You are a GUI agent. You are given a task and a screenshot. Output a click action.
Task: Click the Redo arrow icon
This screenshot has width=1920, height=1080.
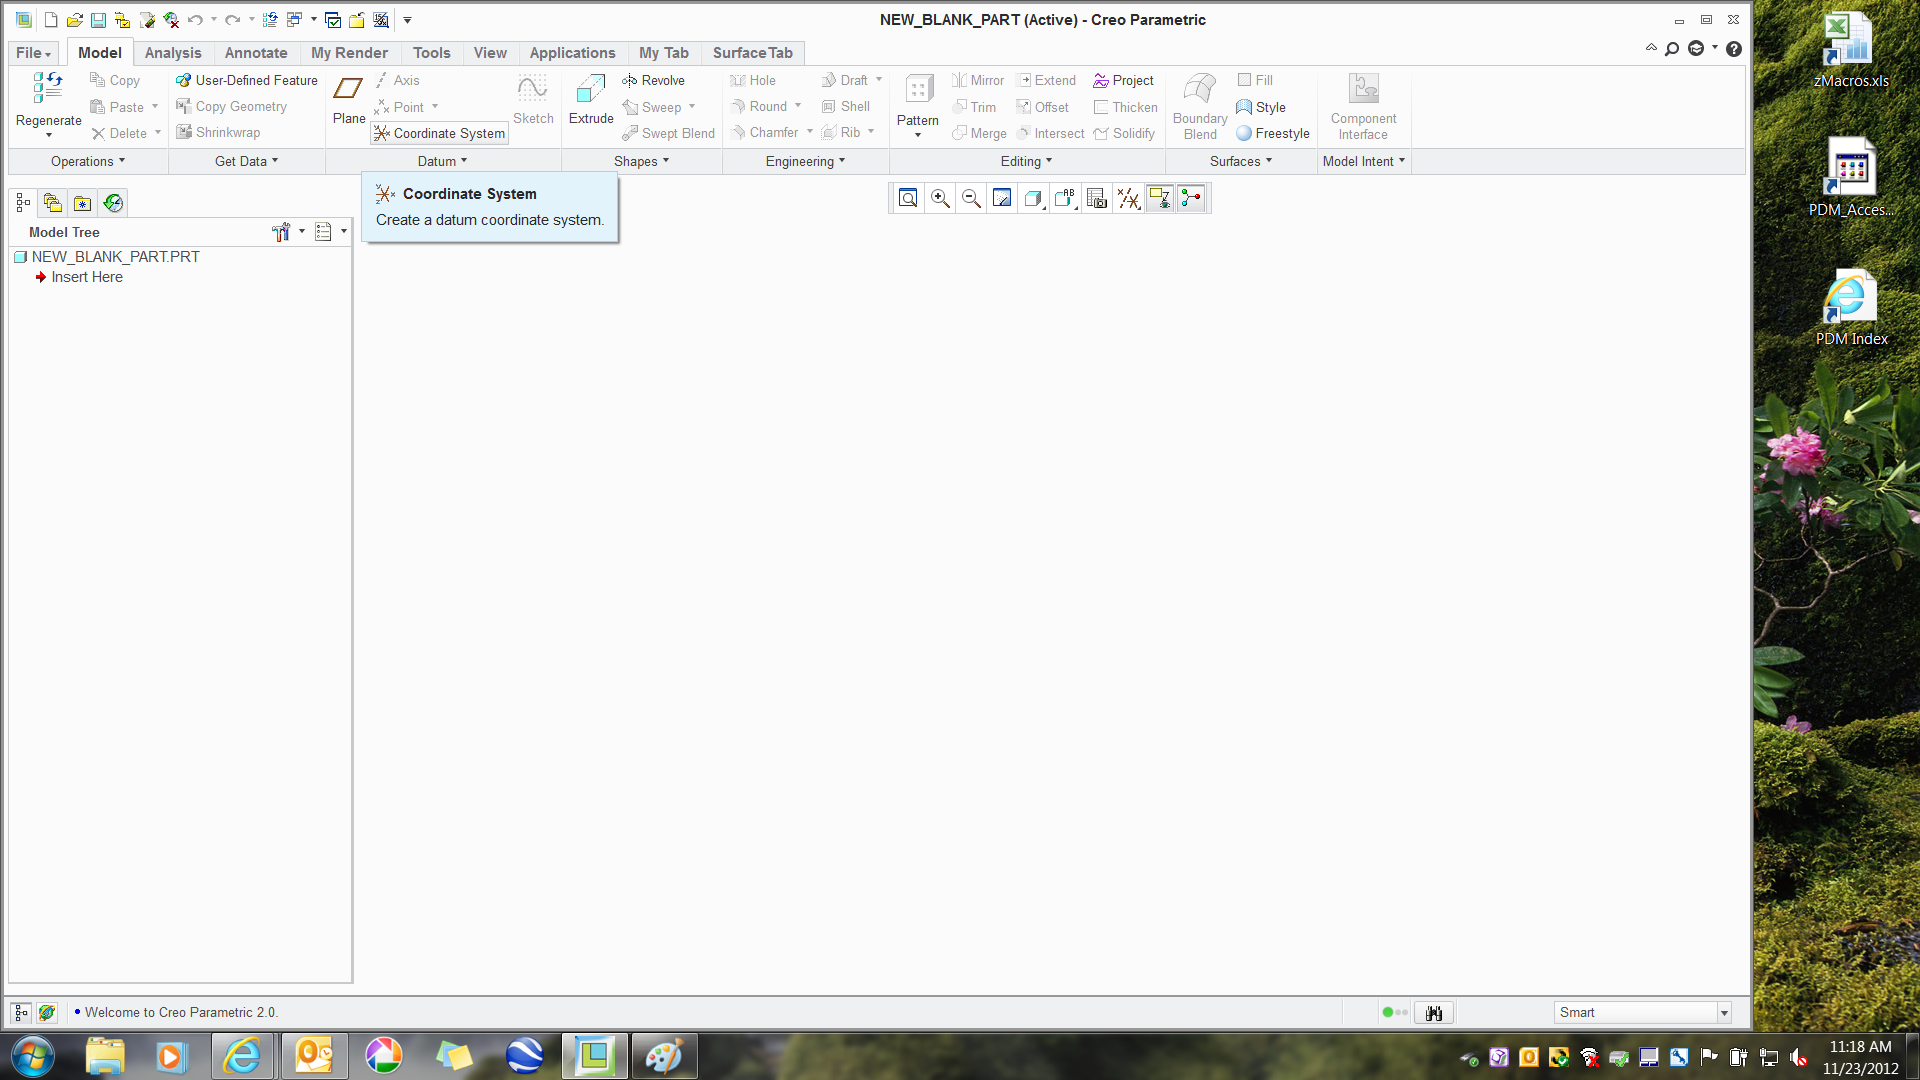tap(232, 20)
